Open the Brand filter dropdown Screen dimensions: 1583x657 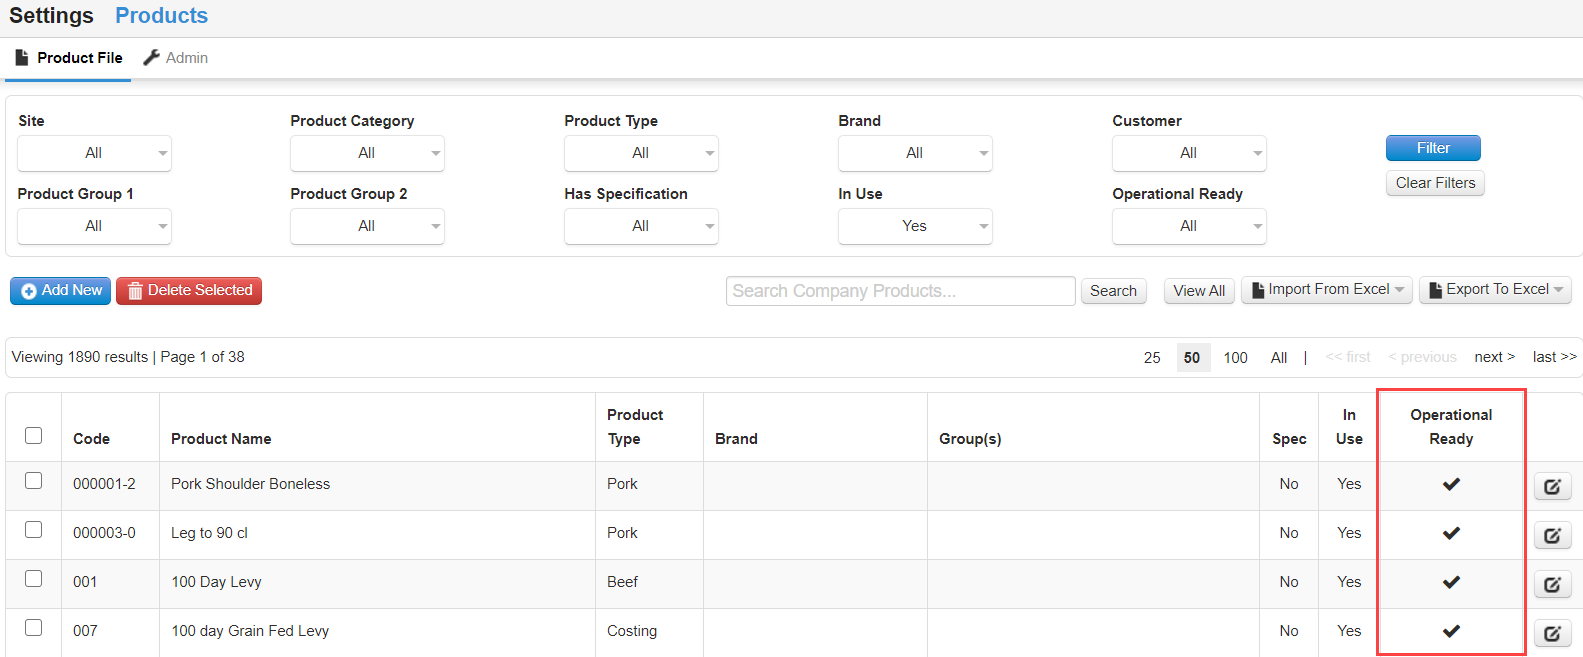tap(915, 153)
